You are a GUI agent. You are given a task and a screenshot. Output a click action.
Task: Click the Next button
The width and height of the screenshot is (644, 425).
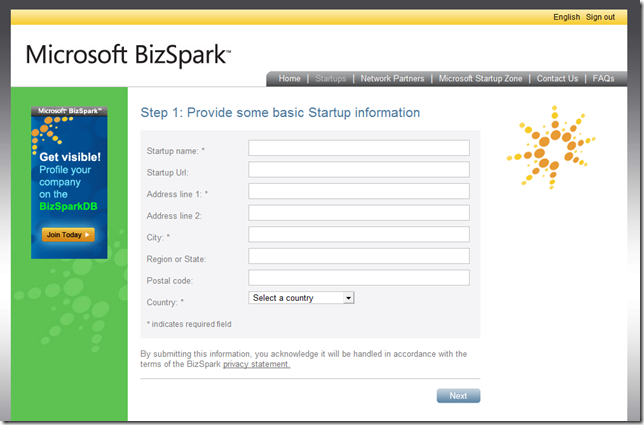pyautogui.click(x=458, y=395)
